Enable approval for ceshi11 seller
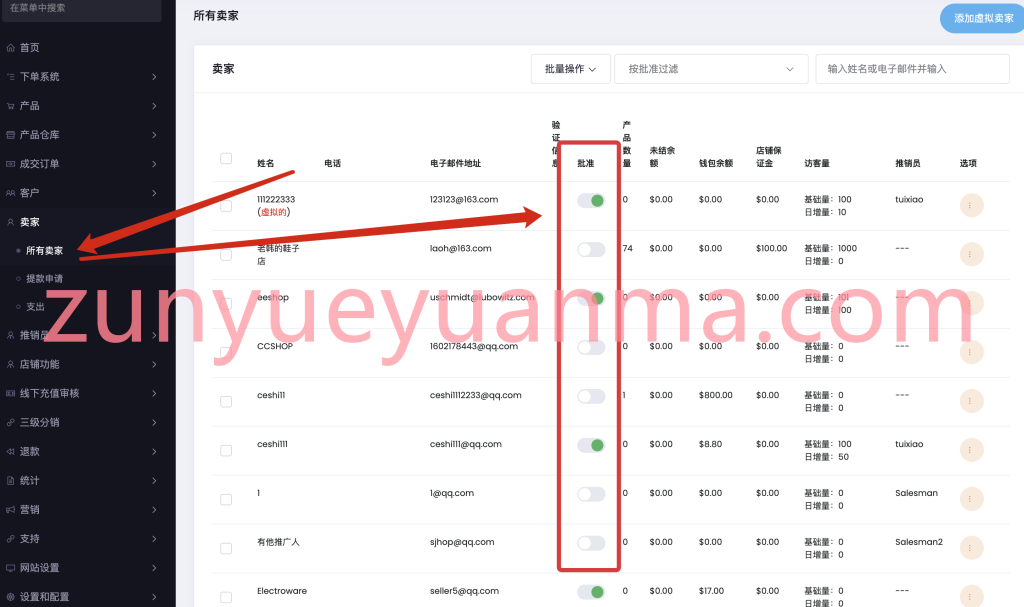The height and width of the screenshot is (607, 1024). [591, 397]
